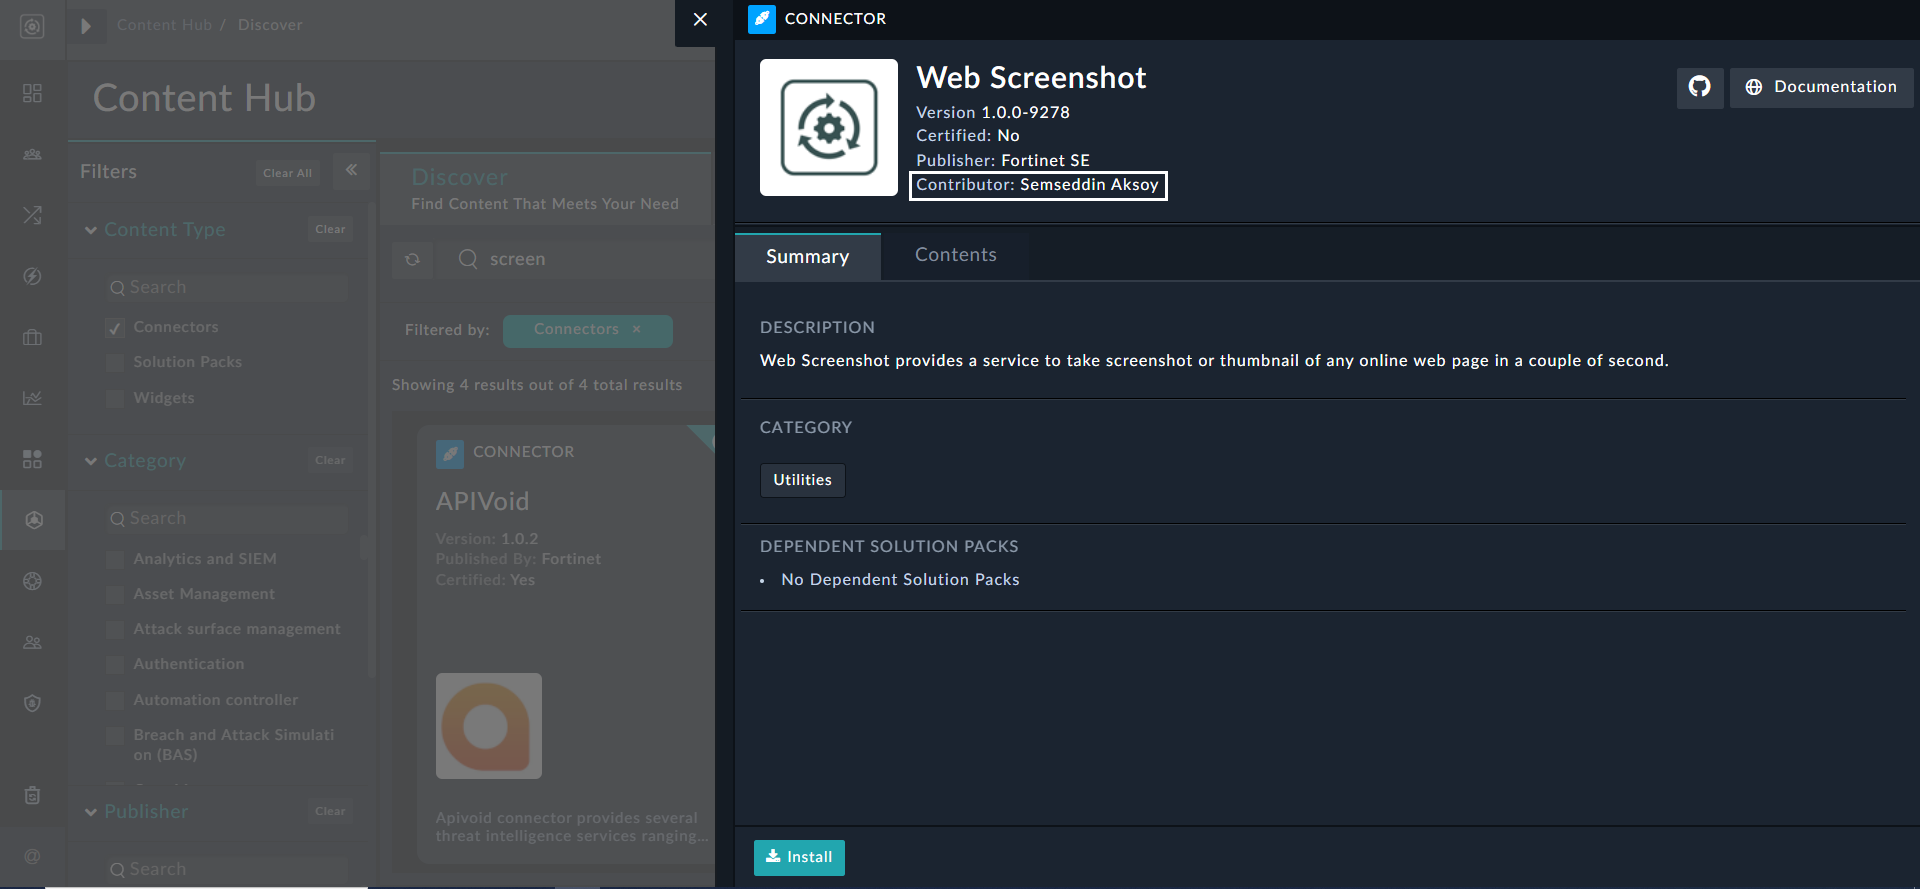The height and width of the screenshot is (889, 1920).
Task: Click the FortiSOAR logo in the sidebar
Action: pos(32,27)
